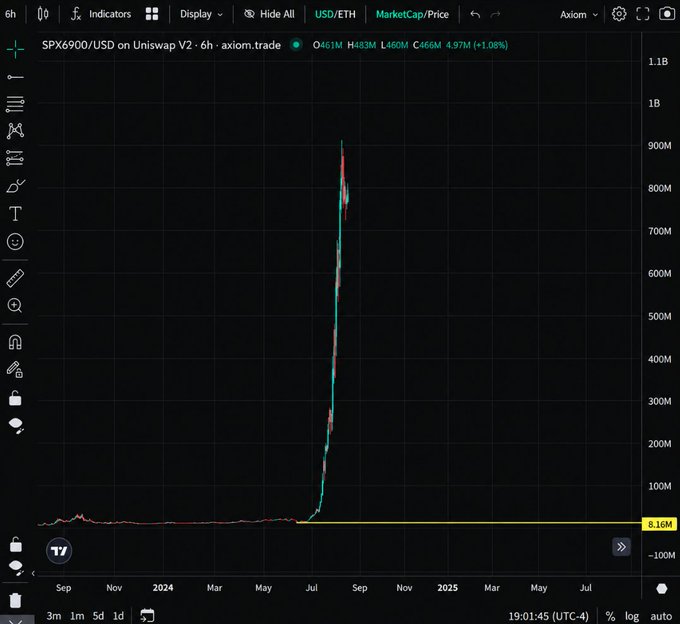Click the TradingView logo button
Screen dimensions: 680x624
coord(59,551)
